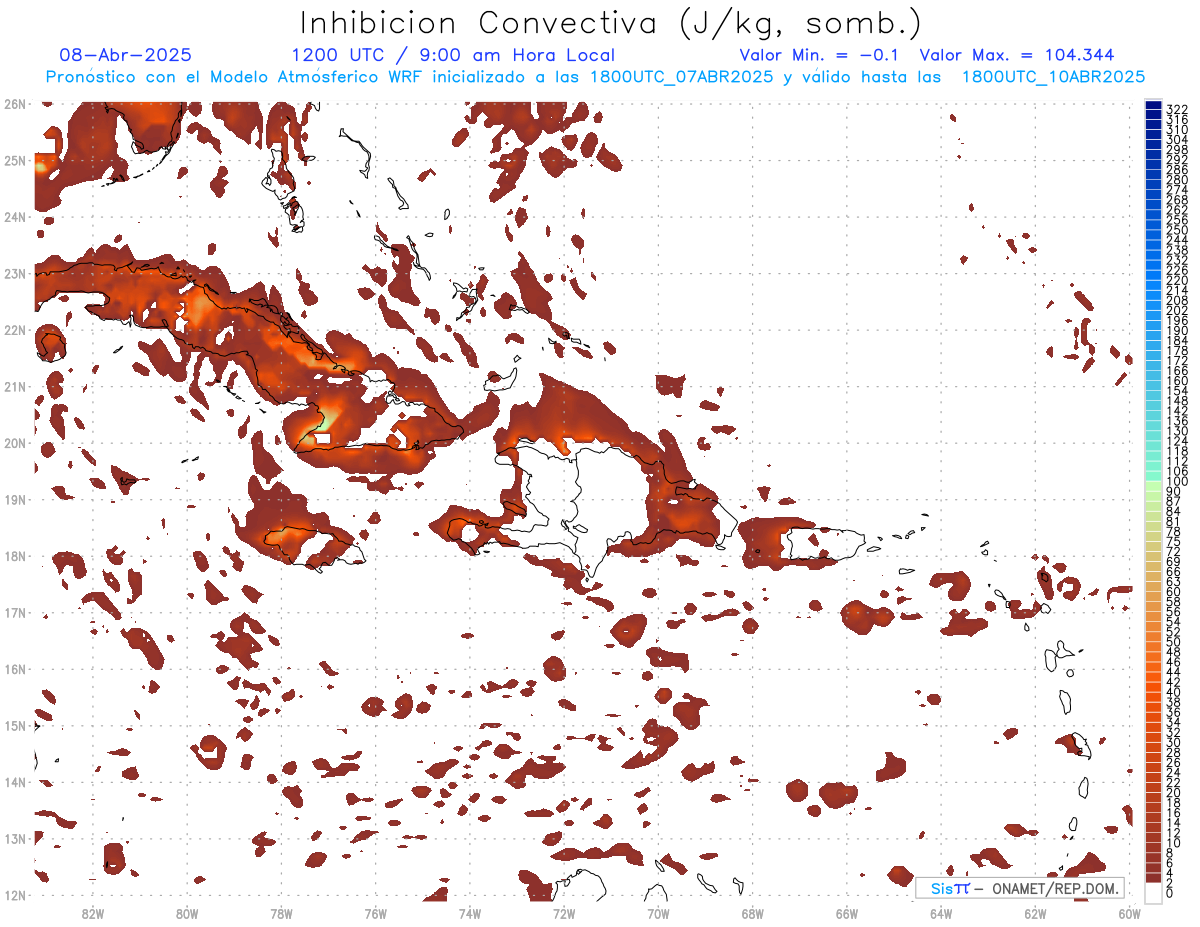Click the "78W" longitude label
Screen dimensions: 1200x927
[x=281, y=913]
